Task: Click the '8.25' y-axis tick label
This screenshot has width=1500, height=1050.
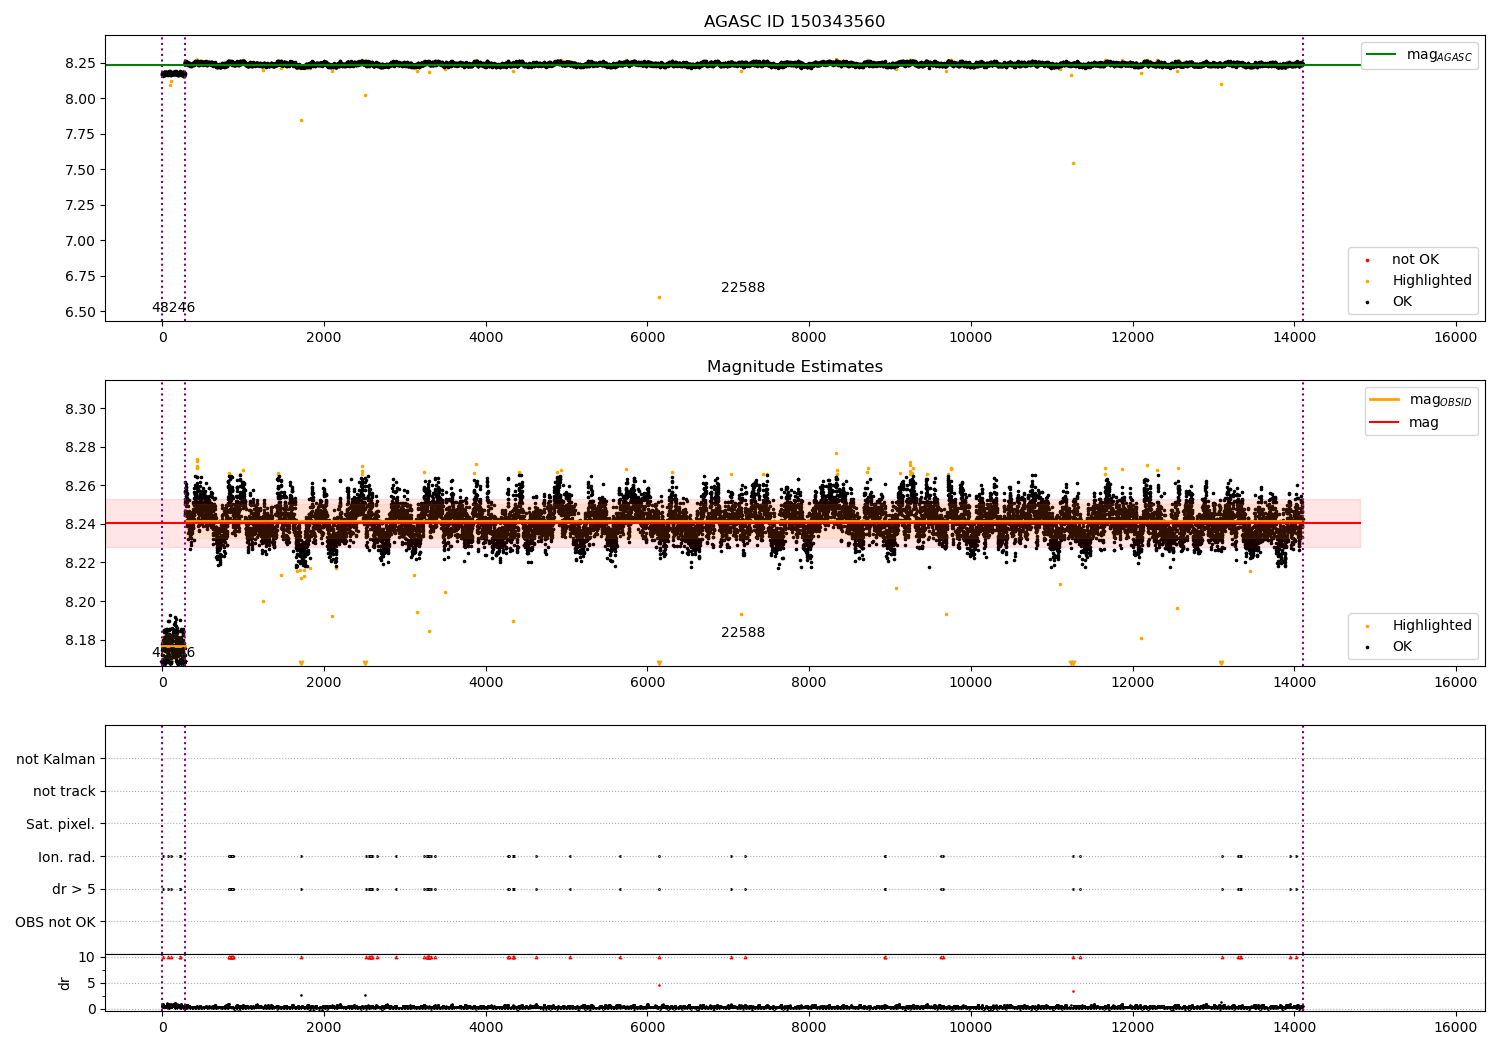Action: 80,64
